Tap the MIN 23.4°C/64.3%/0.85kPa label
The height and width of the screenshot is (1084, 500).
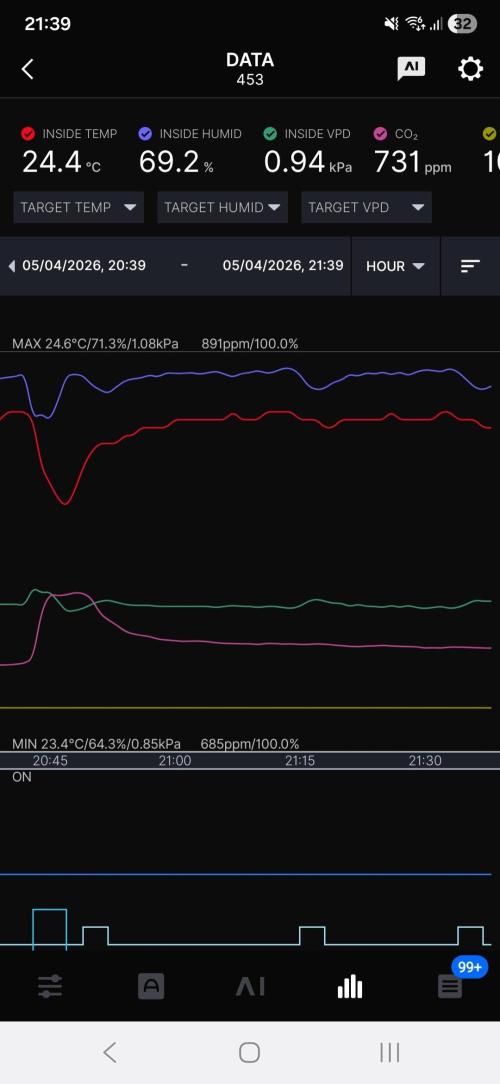96,744
